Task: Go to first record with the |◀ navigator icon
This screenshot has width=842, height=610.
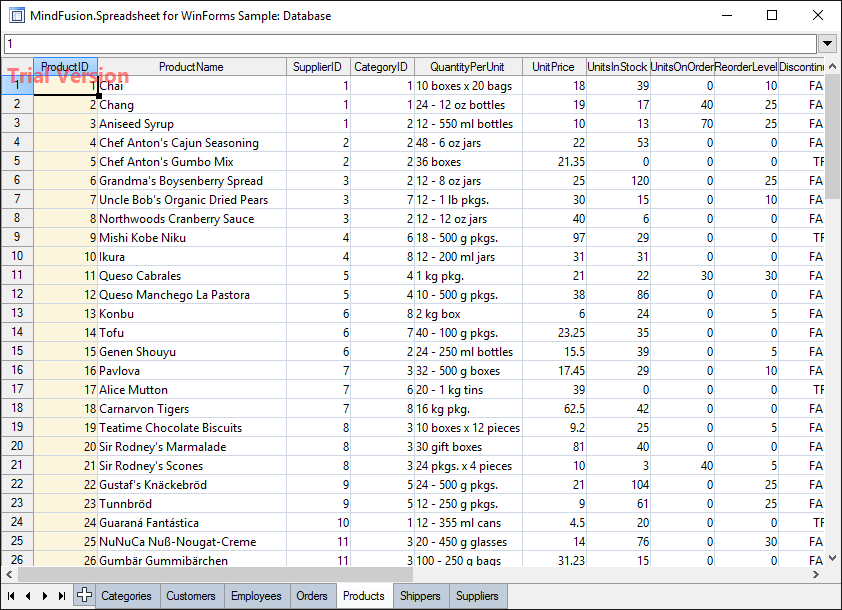Action: tap(12, 596)
